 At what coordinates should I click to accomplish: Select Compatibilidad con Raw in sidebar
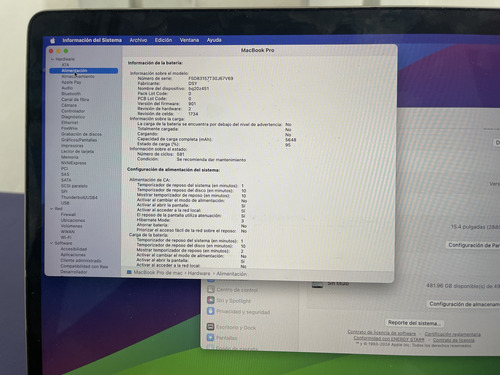coord(84,266)
